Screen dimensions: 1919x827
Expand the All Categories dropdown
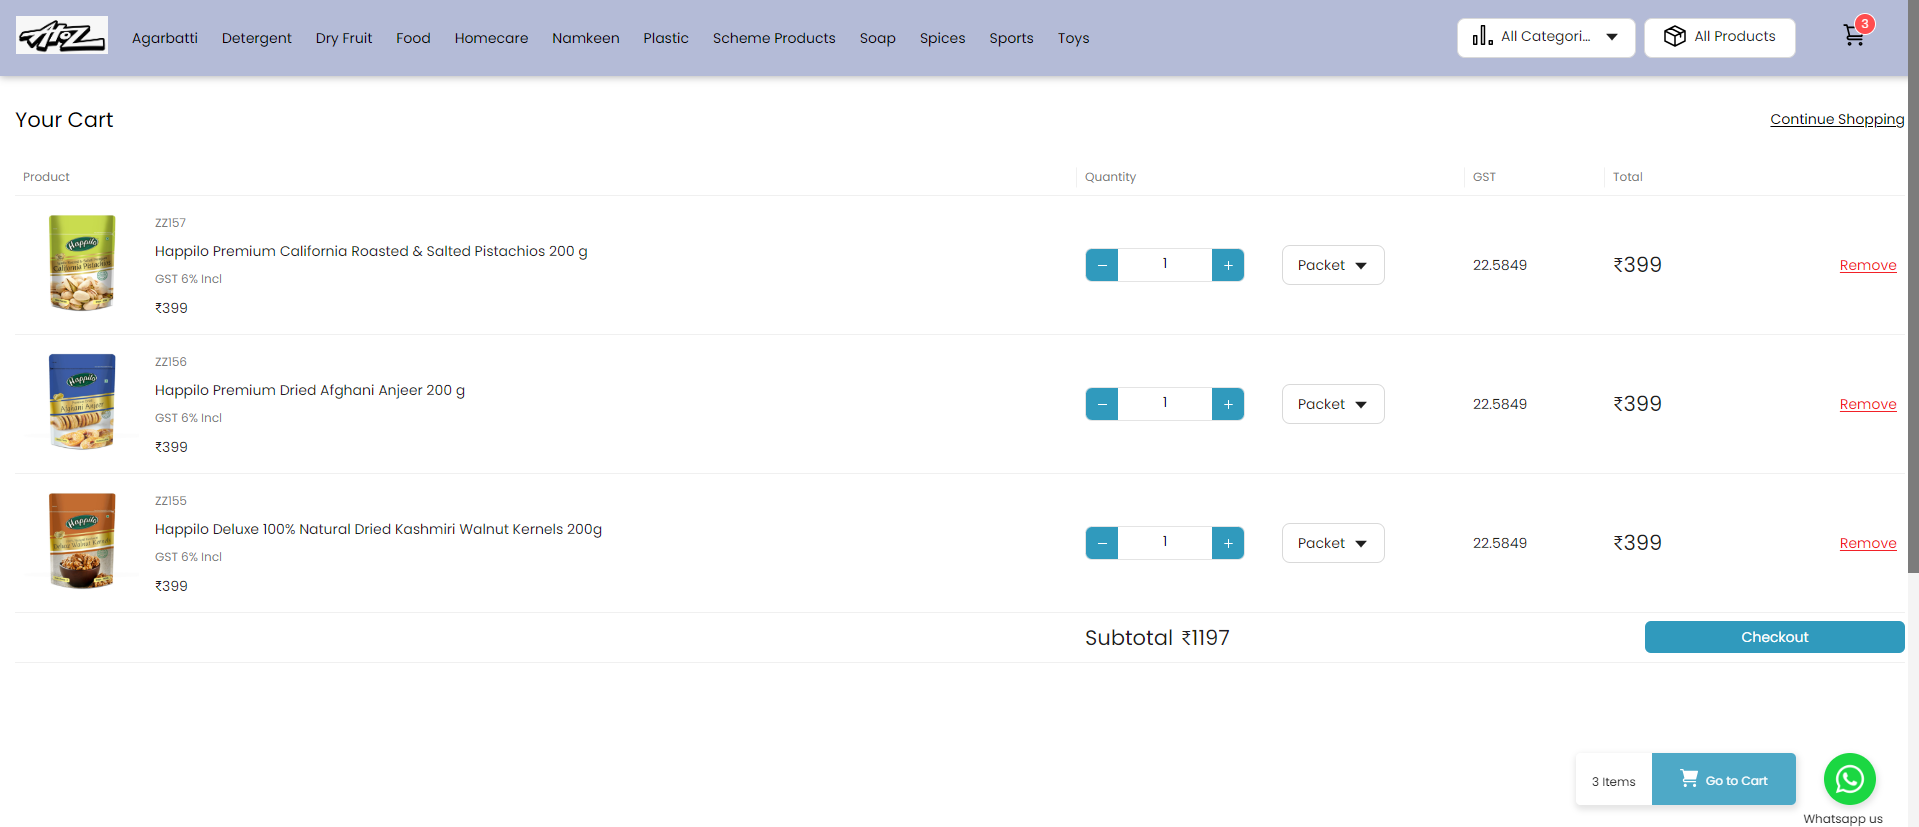click(x=1546, y=37)
